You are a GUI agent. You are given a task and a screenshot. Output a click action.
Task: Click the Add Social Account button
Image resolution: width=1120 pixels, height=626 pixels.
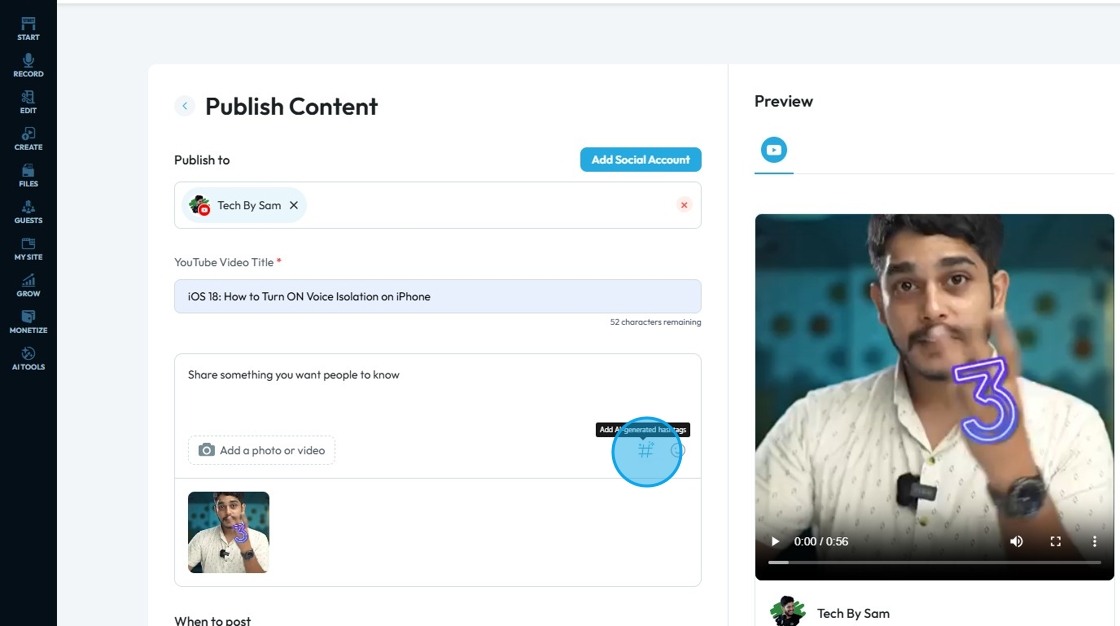coord(640,159)
